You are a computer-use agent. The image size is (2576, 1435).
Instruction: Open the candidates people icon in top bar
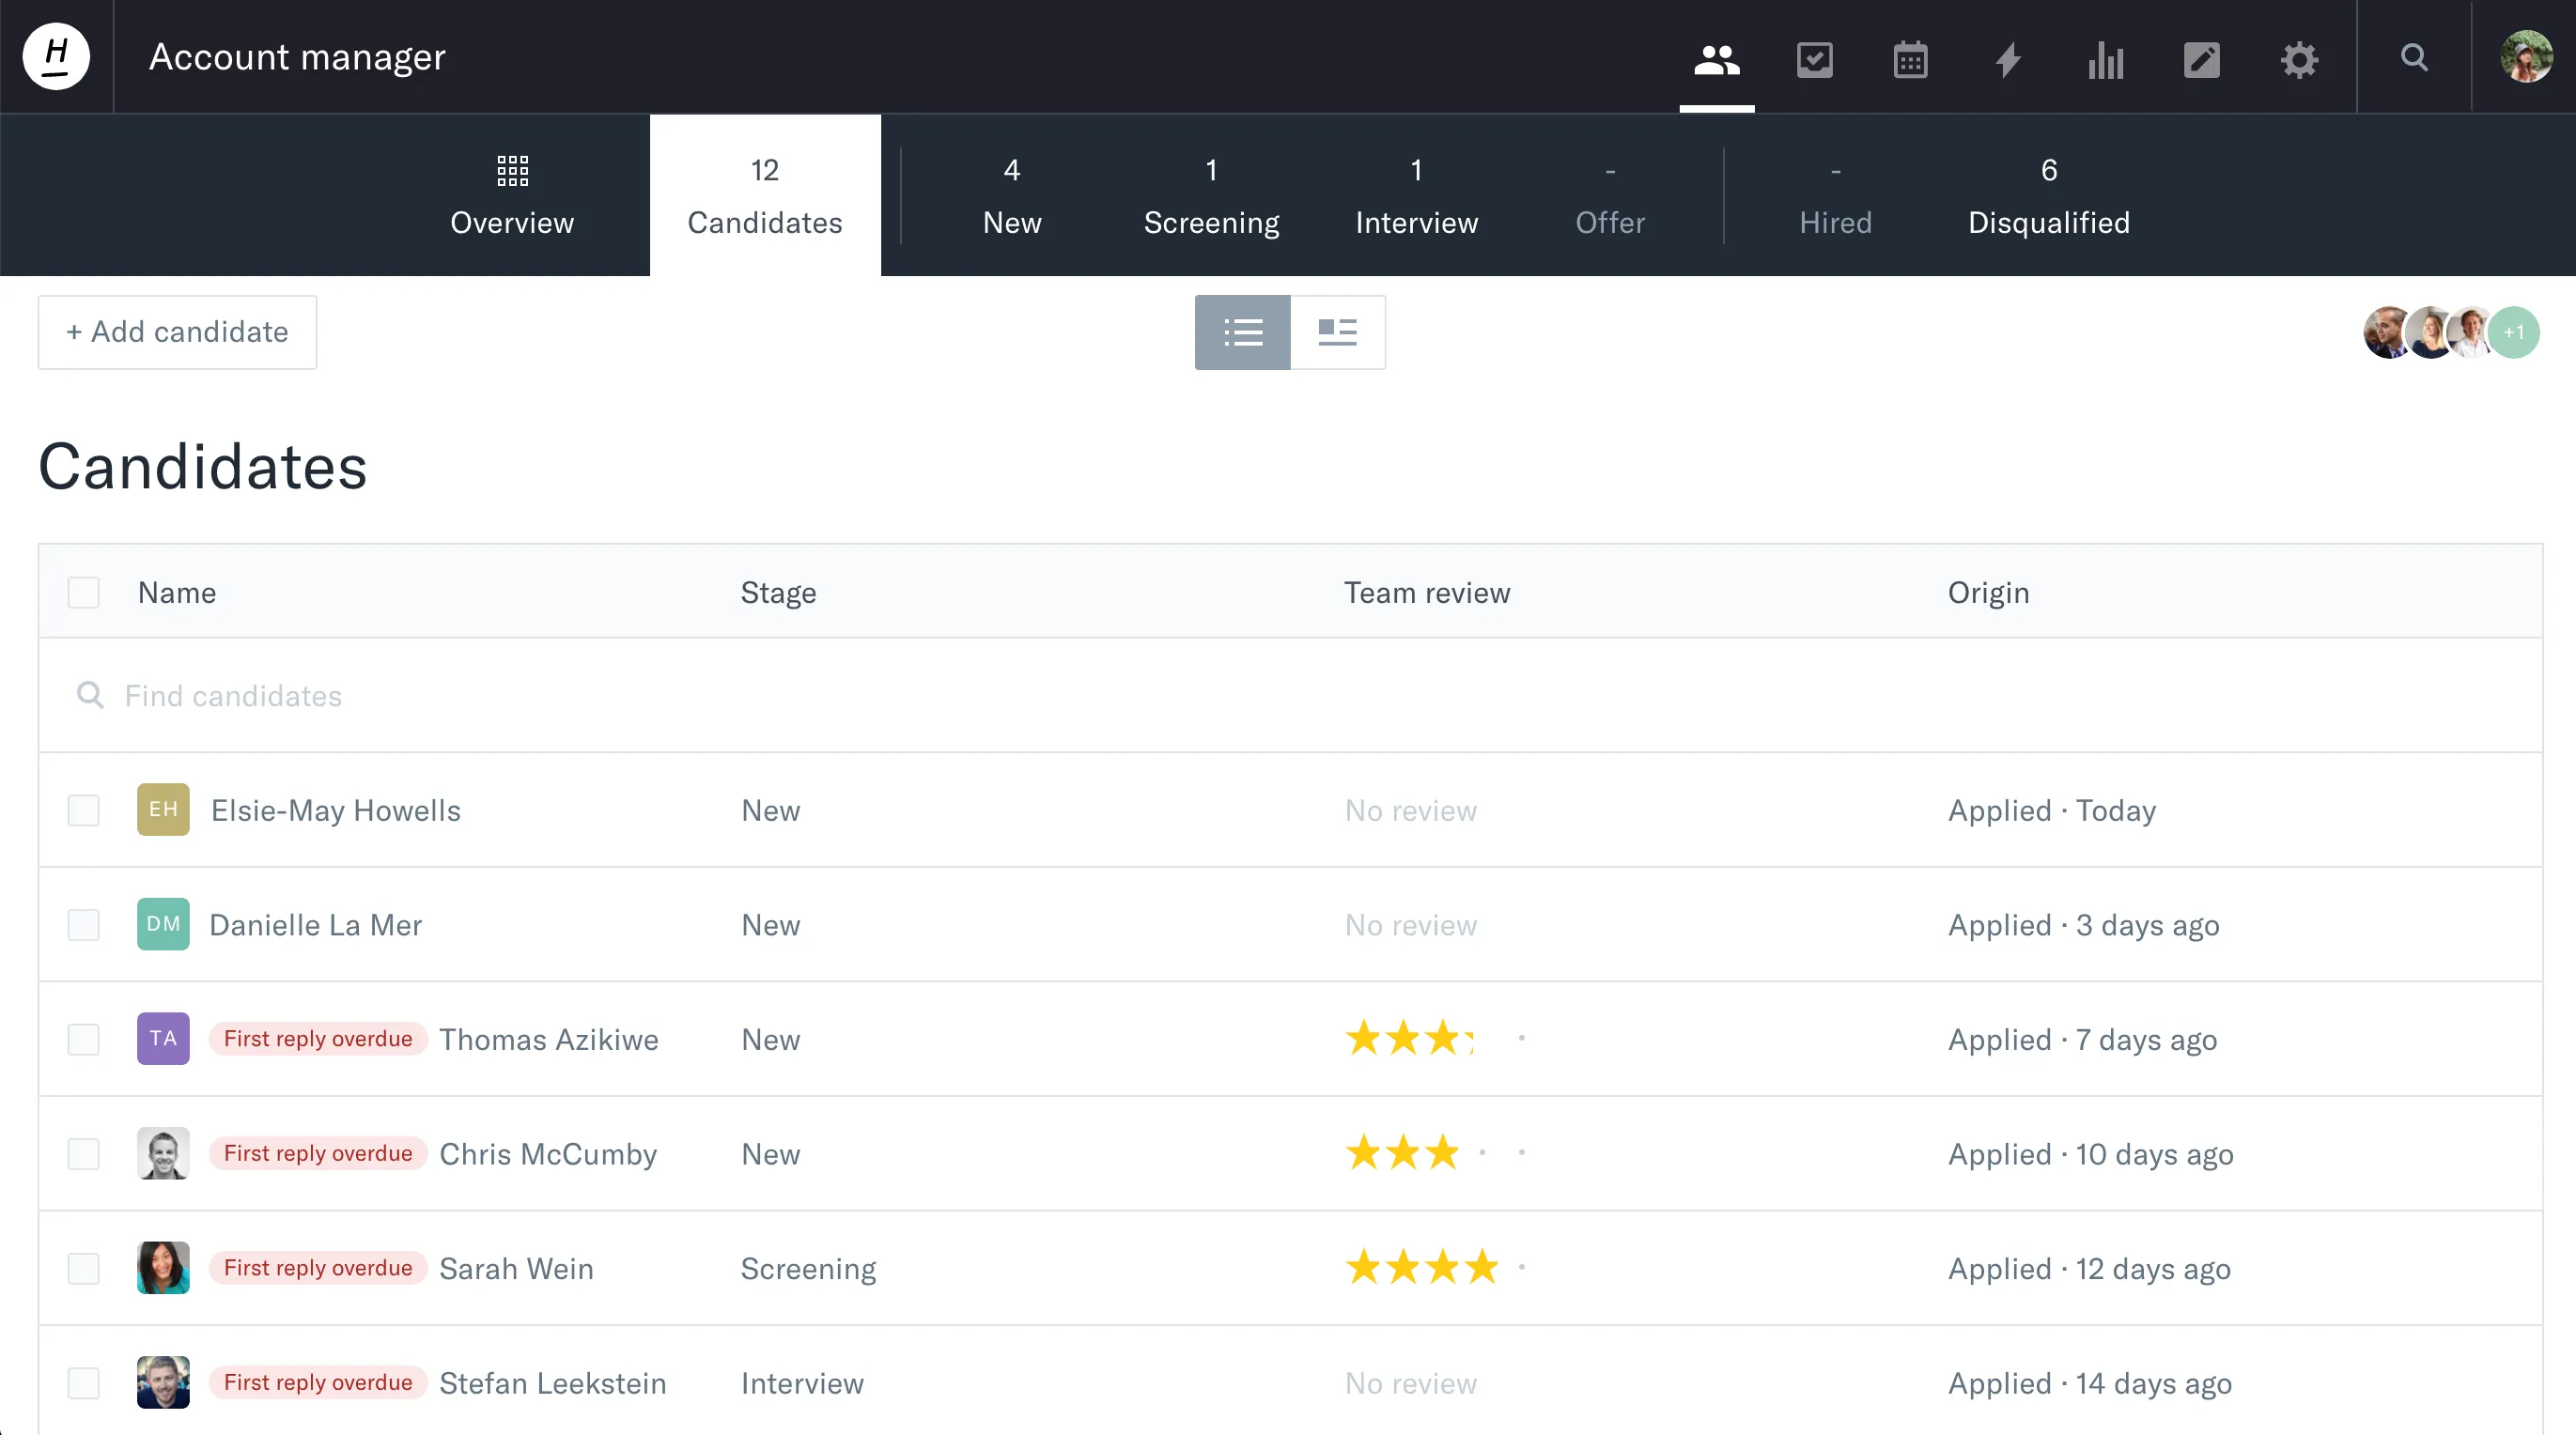pos(1716,58)
